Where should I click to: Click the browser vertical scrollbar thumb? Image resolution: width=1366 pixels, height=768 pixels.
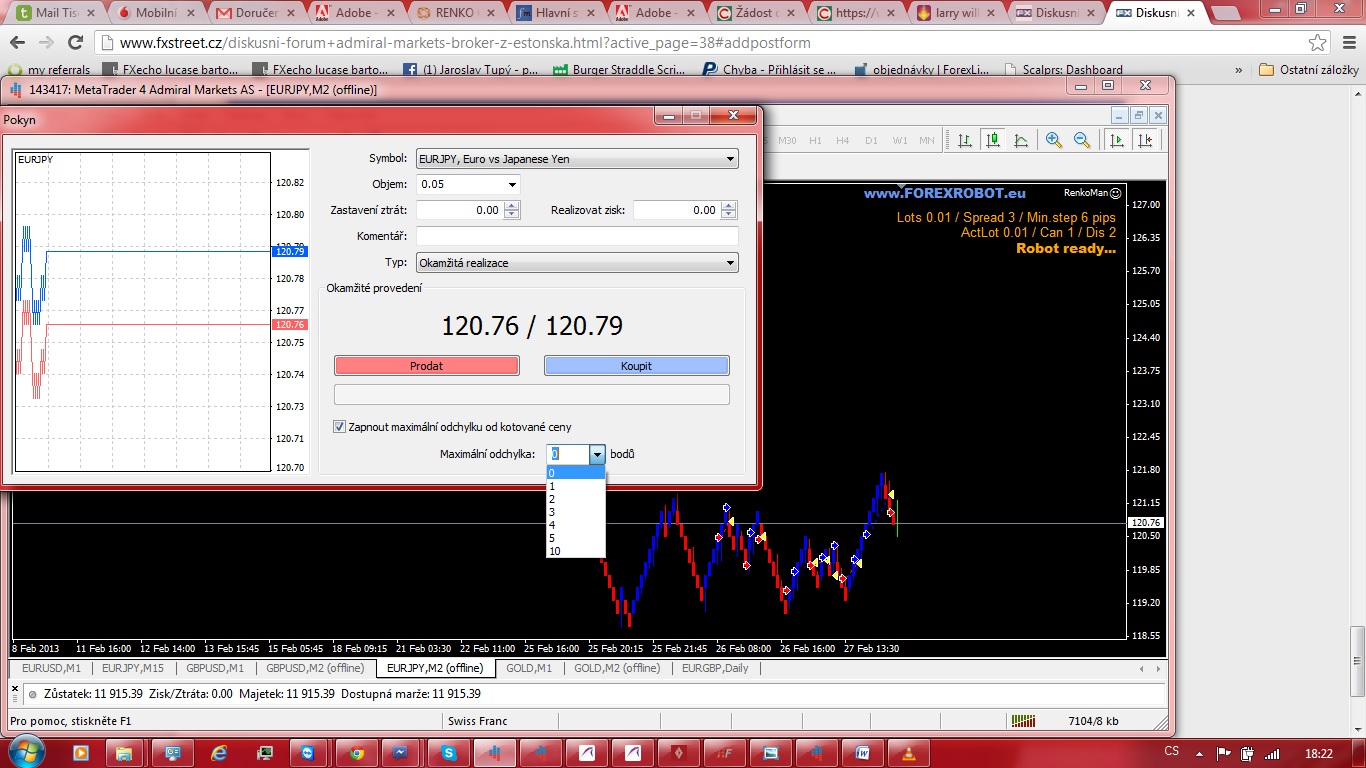coord(1357,661)
